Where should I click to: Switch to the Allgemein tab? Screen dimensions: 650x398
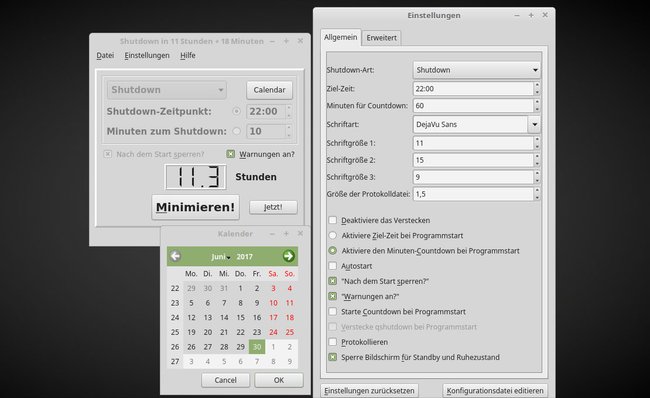(x=340, y=37)
